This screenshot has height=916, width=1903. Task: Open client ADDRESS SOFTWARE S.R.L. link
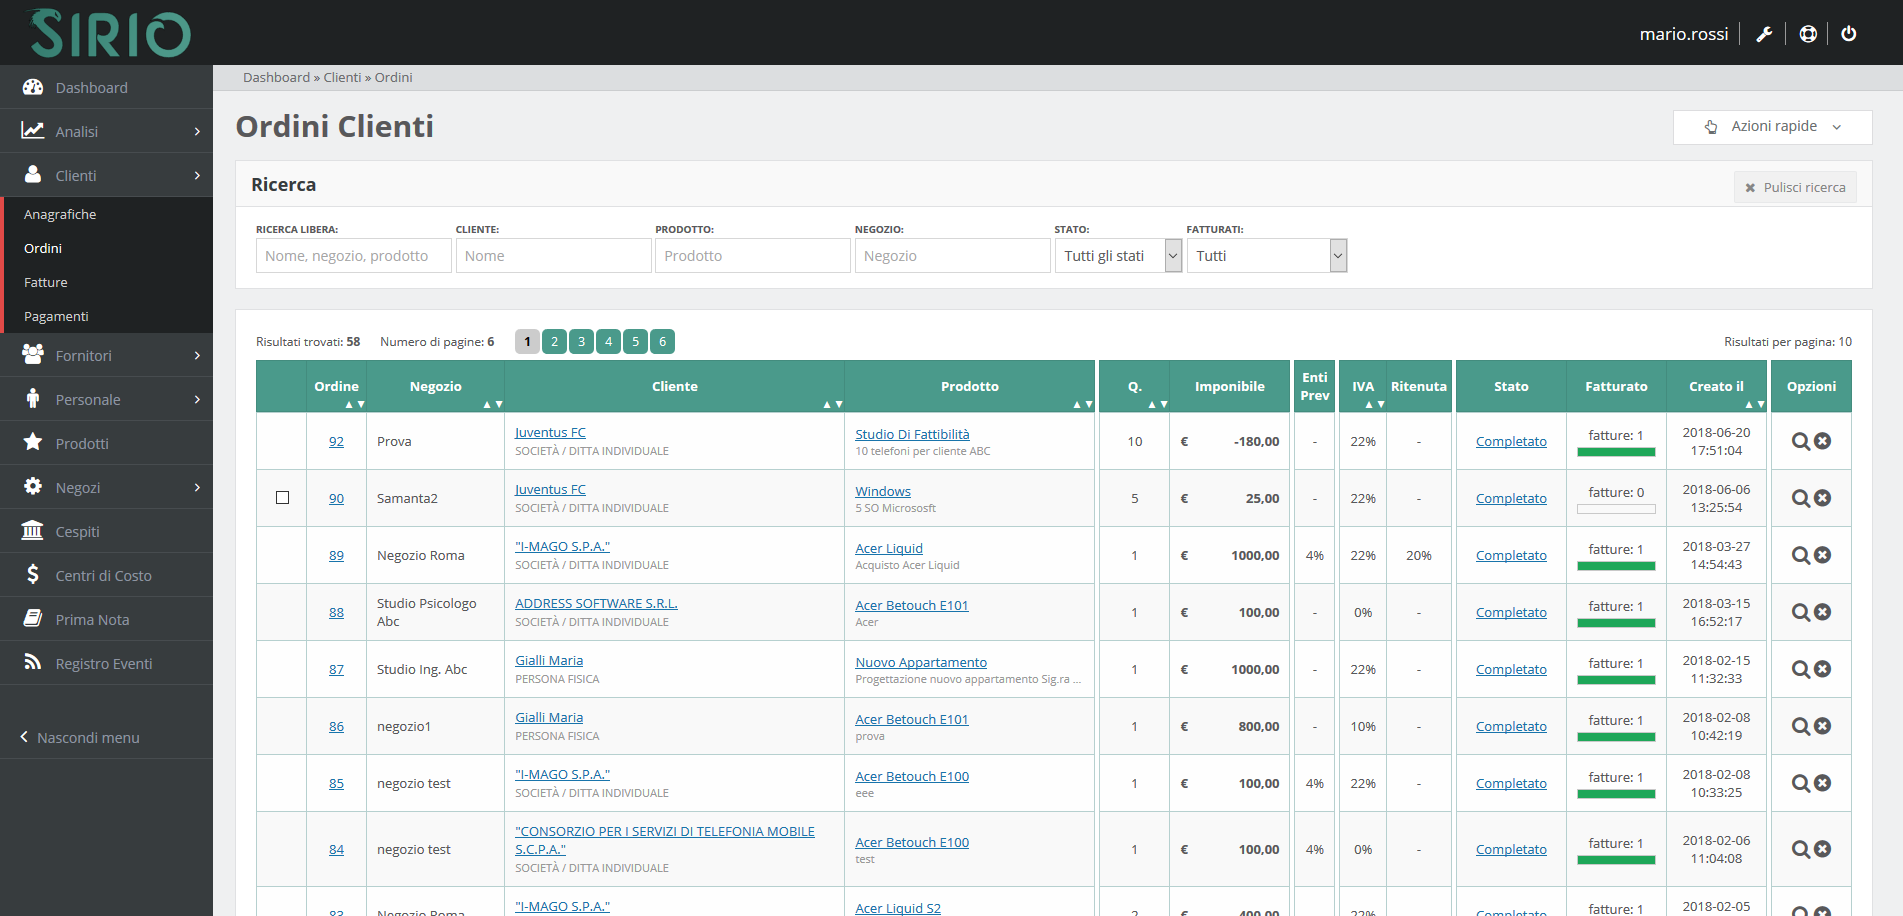(596, 603)
